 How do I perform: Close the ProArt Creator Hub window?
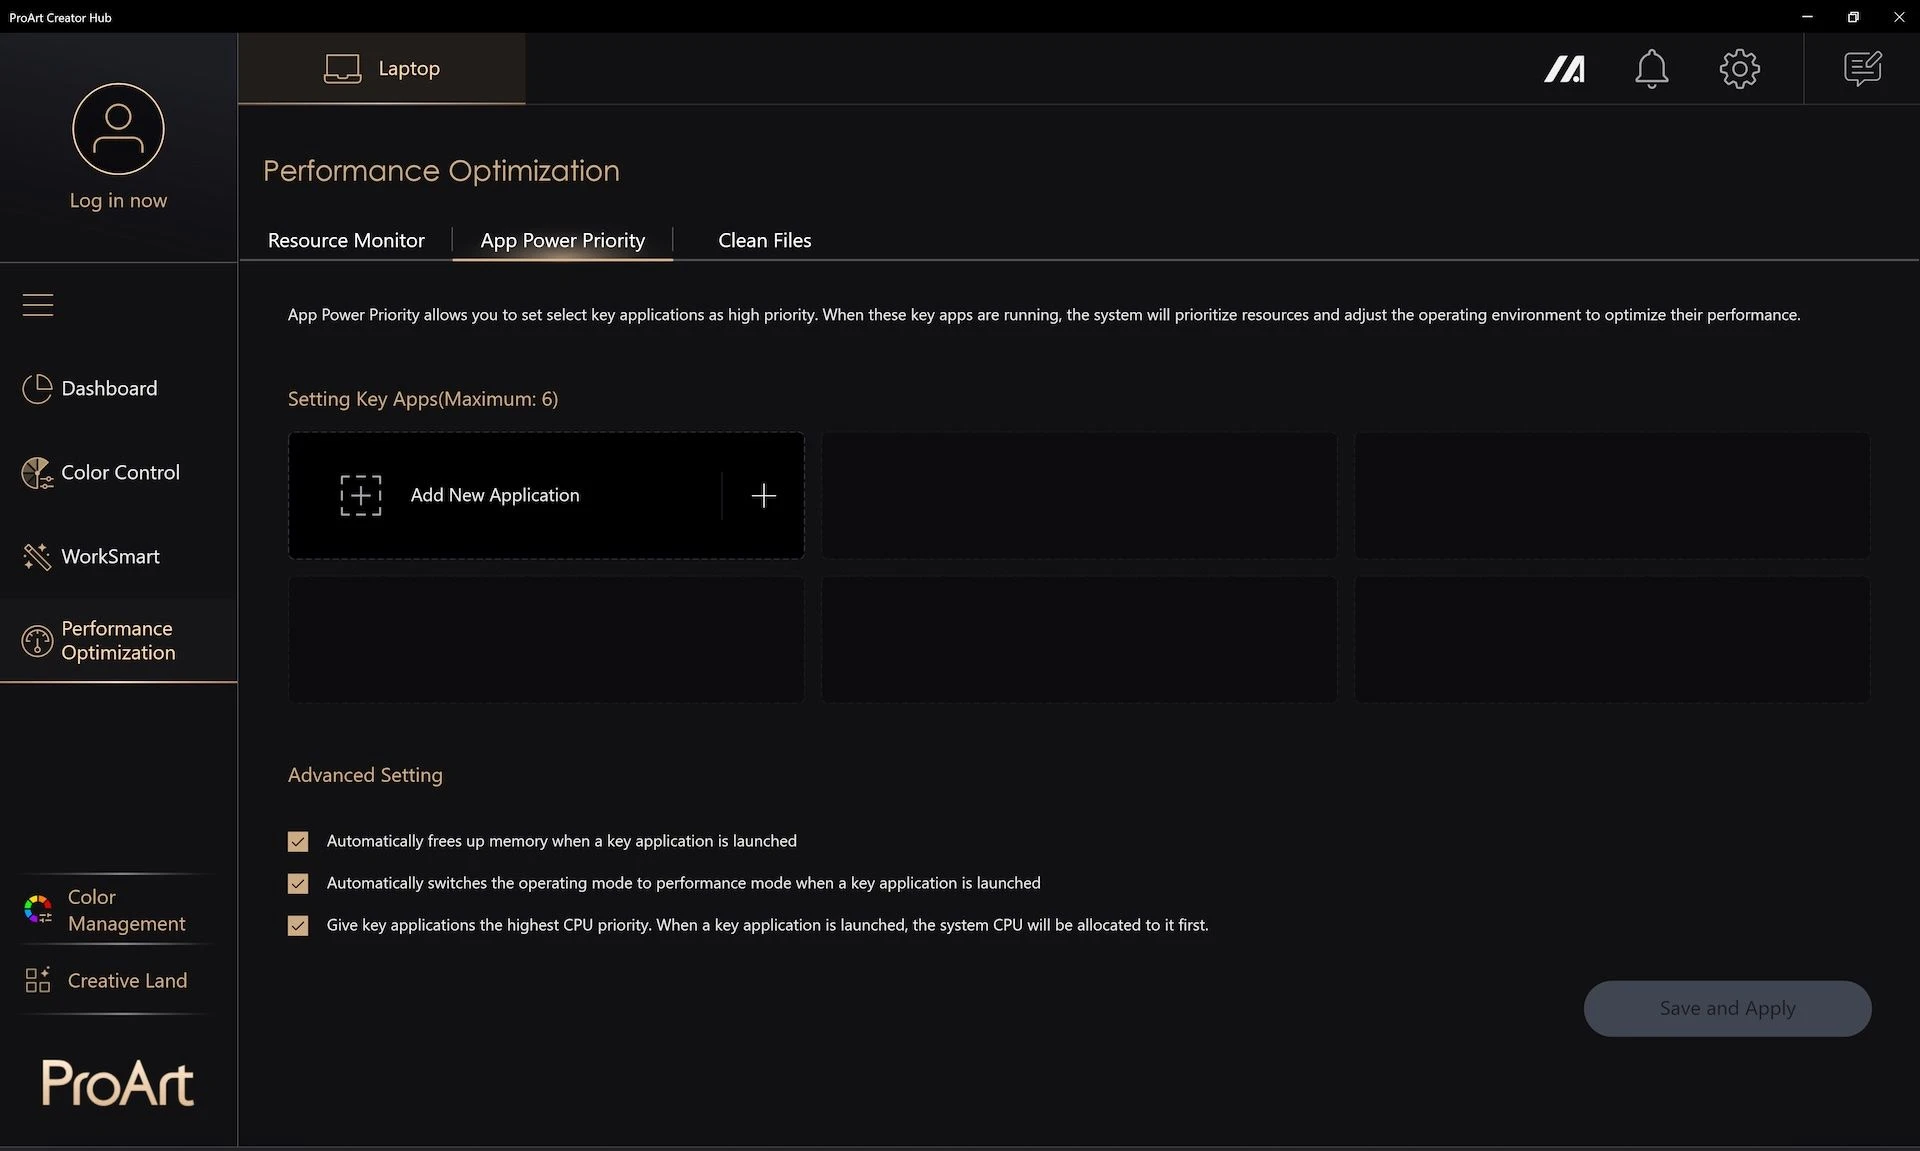pyautogui.click(x=1899, y=17)
